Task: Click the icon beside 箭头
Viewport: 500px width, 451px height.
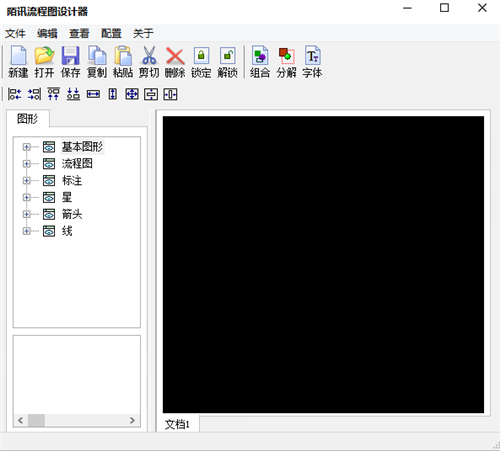Action: point(49,214)
